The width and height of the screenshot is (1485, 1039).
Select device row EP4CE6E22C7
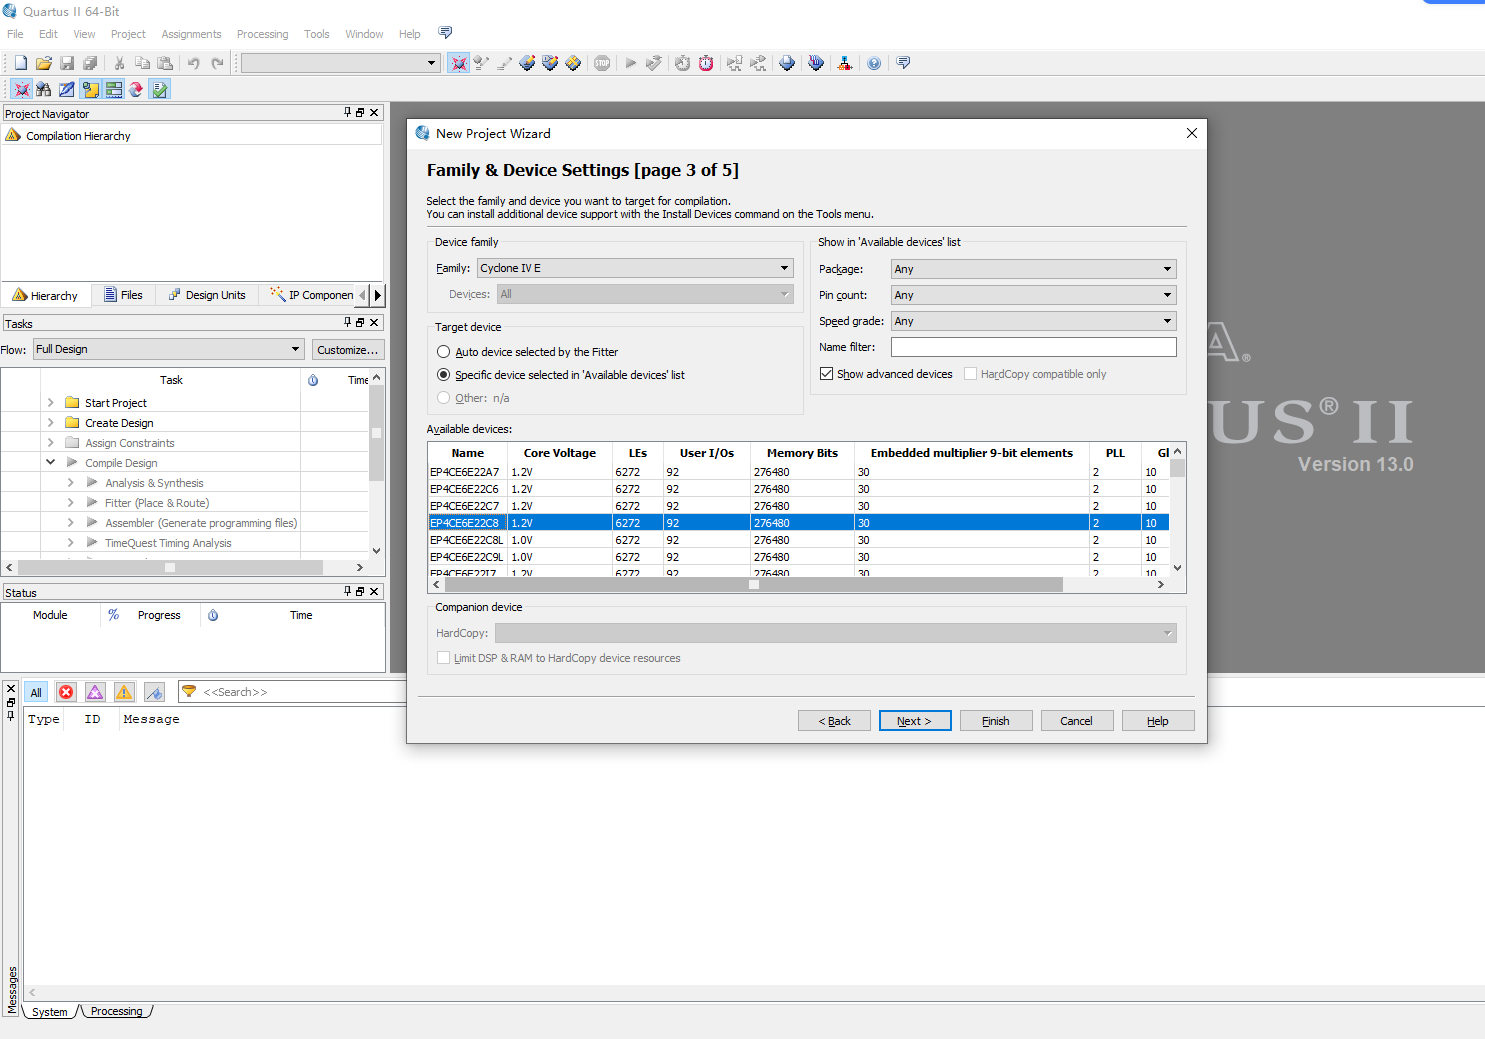pyautogui.click(x=798, y=506)
